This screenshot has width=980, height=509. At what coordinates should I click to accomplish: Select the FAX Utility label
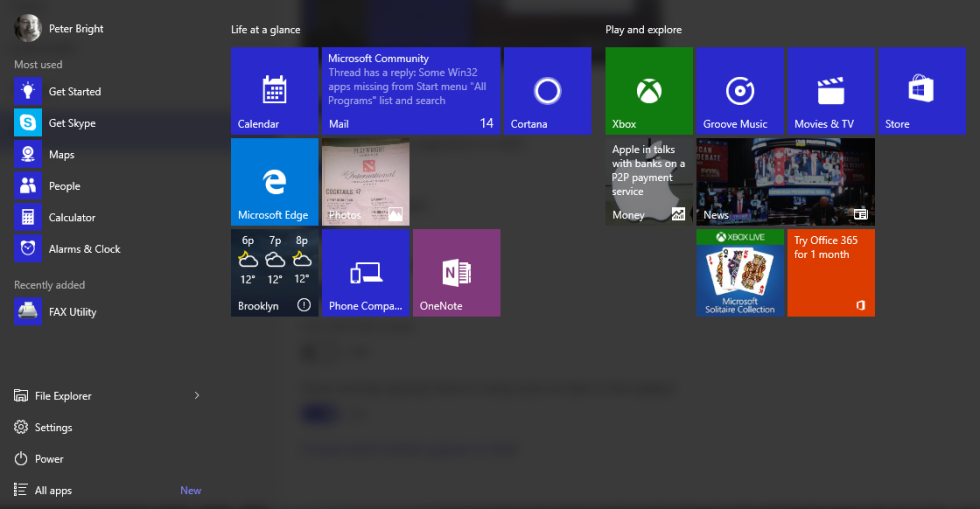(x=72, y=312)
